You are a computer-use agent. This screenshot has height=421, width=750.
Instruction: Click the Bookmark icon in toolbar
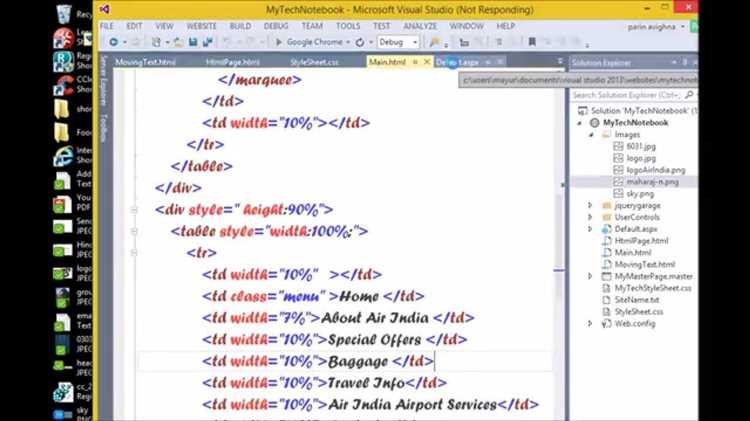(531, 42)
